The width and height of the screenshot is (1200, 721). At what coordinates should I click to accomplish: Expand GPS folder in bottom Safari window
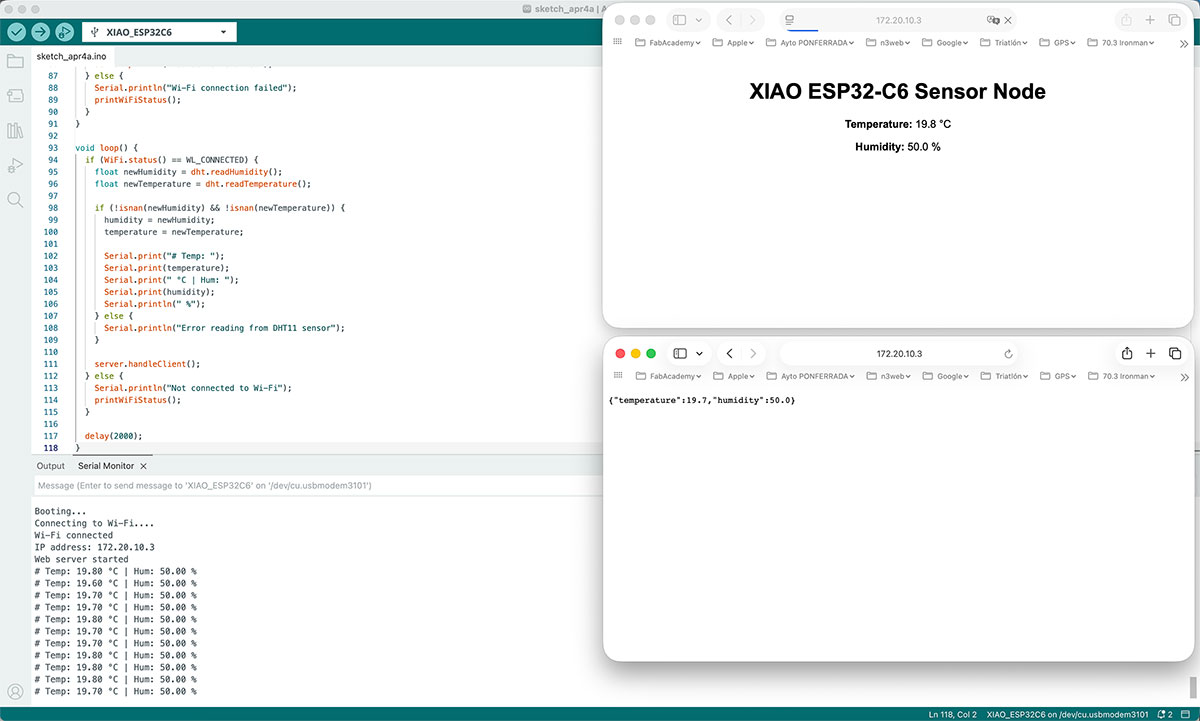[1058, 376]
